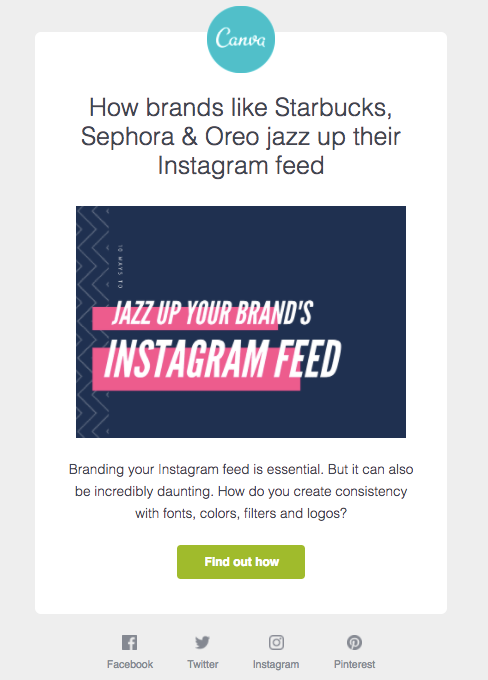Follow the Twitter text link

(203, 664)
